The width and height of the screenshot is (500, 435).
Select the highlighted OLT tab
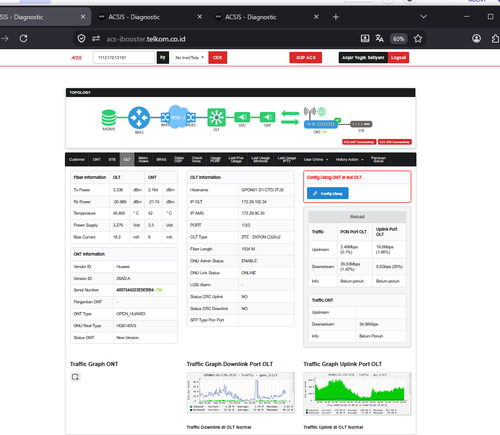point(127,160)
